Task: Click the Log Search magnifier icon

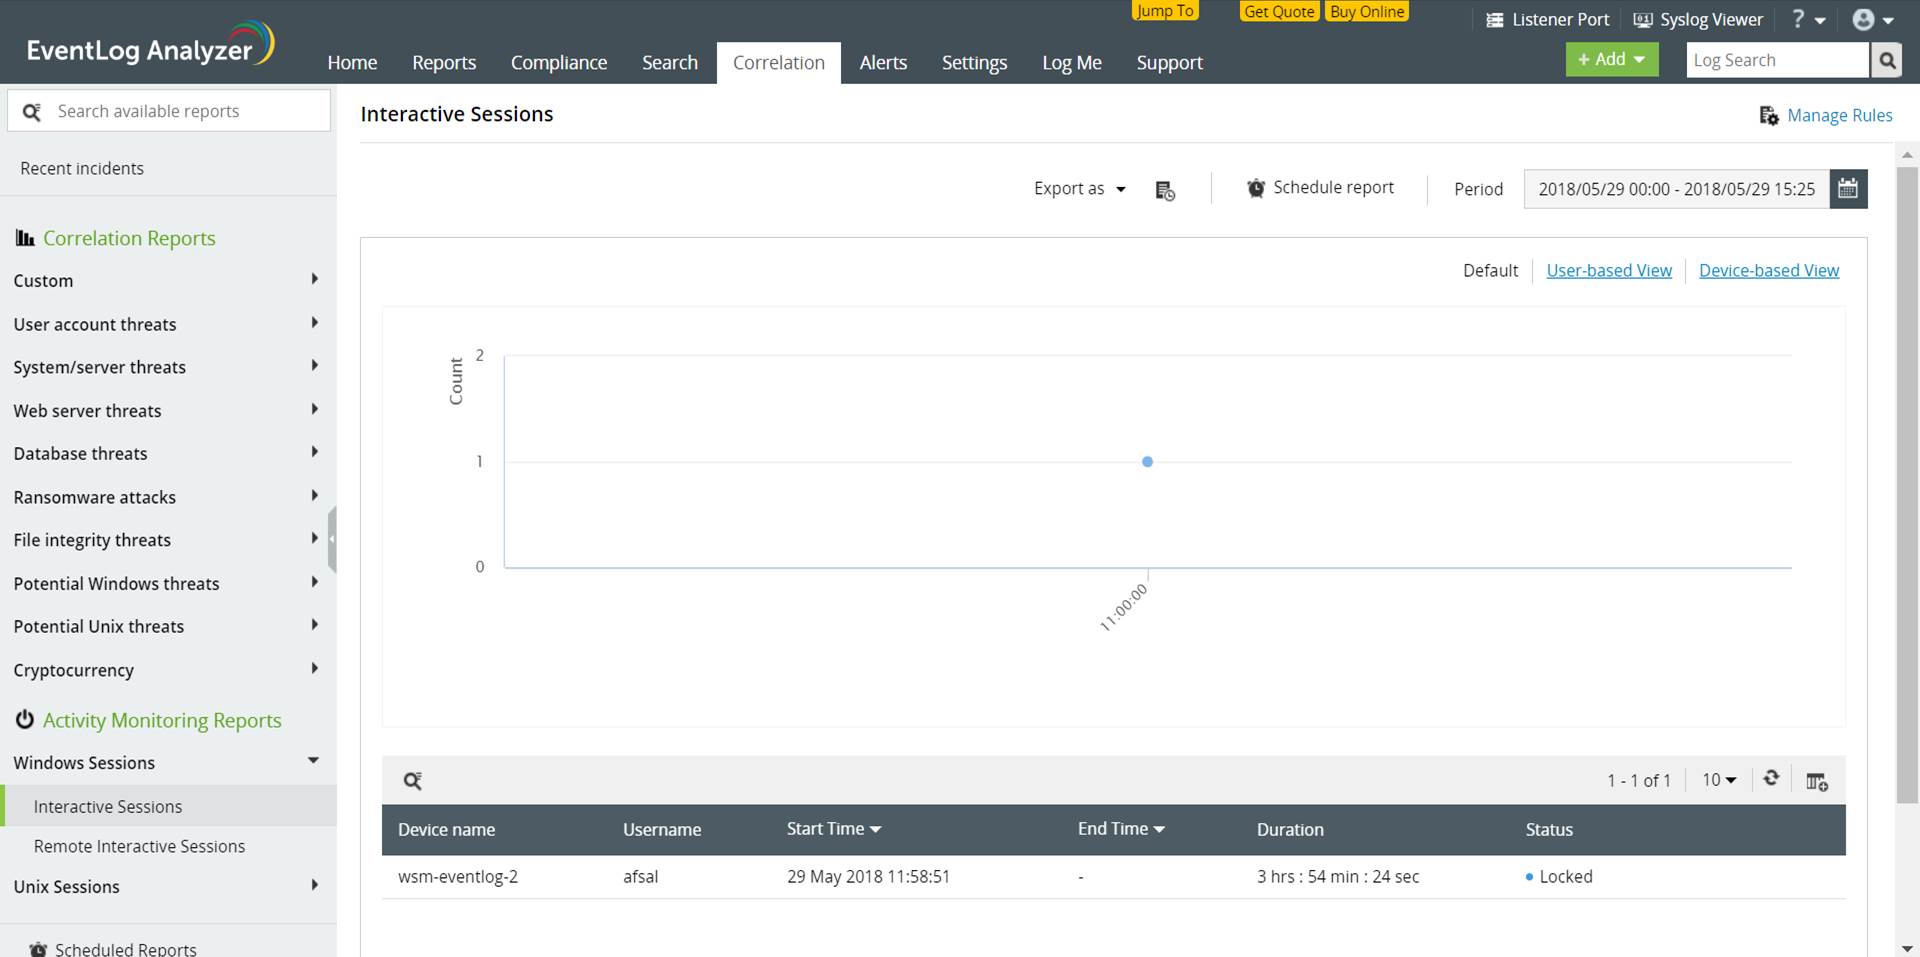Action: [1886, 61]
